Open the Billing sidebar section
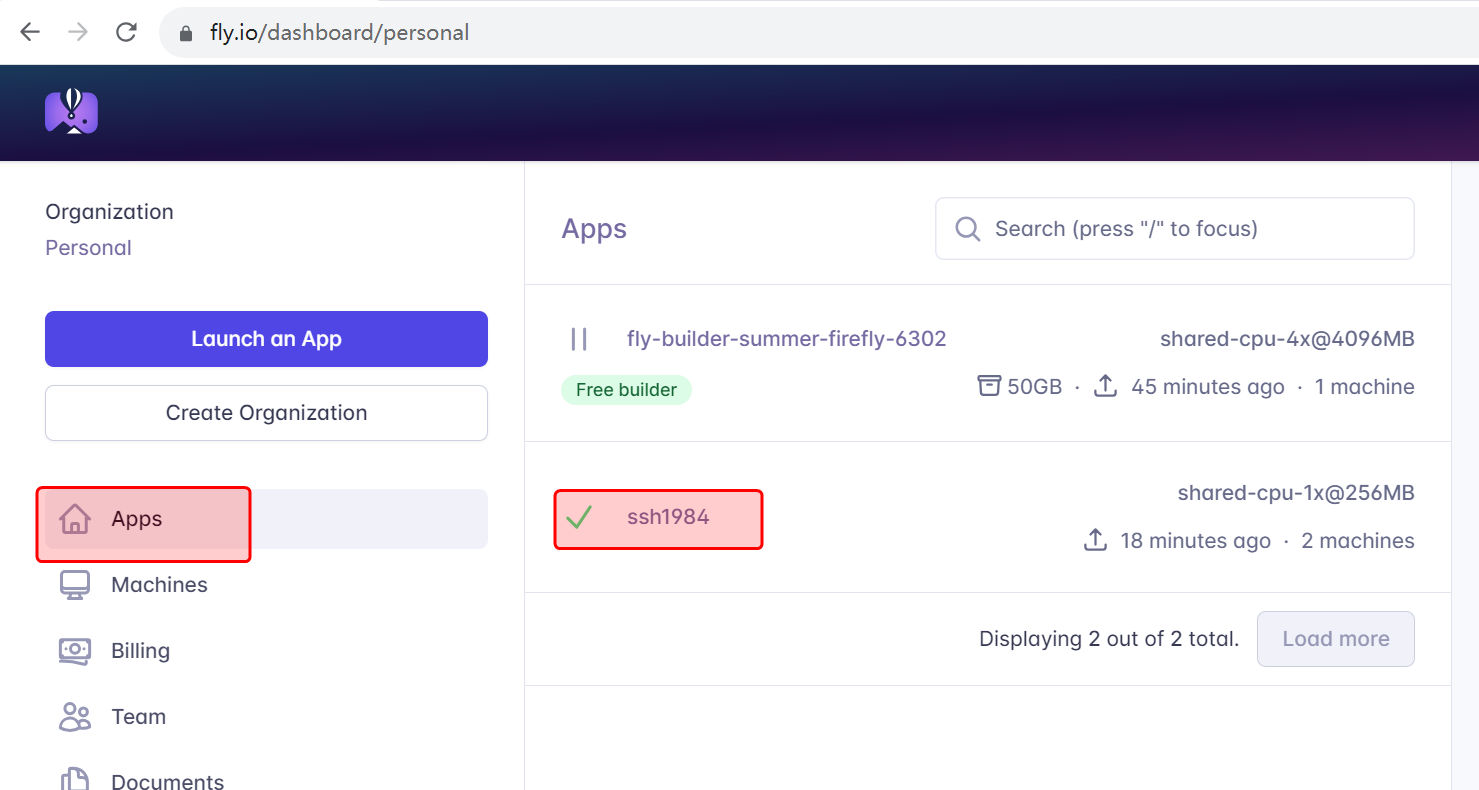This screenshot has height=790, width=1479. [140, 651]
